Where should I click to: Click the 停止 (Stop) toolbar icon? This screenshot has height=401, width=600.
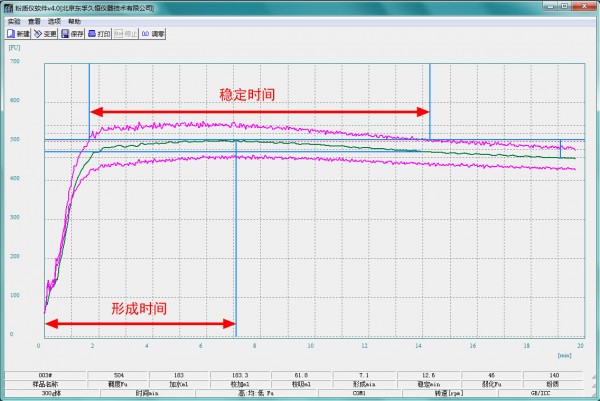[x=125, y=33]
